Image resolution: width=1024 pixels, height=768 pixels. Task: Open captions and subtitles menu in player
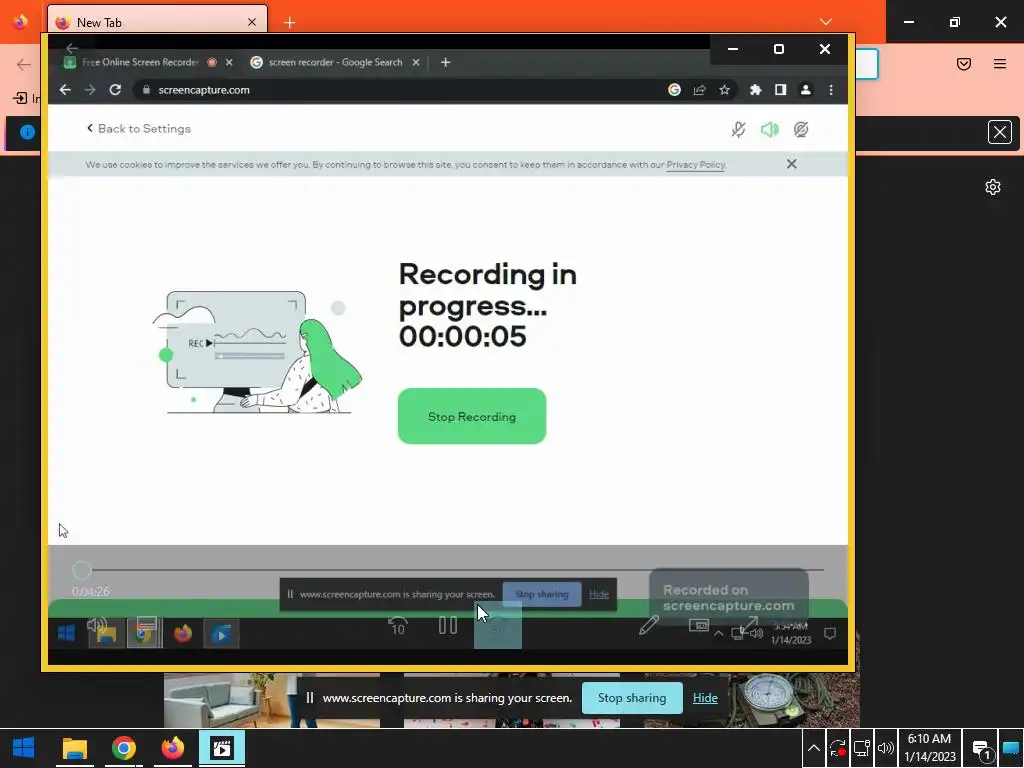(x=147, y=624)
